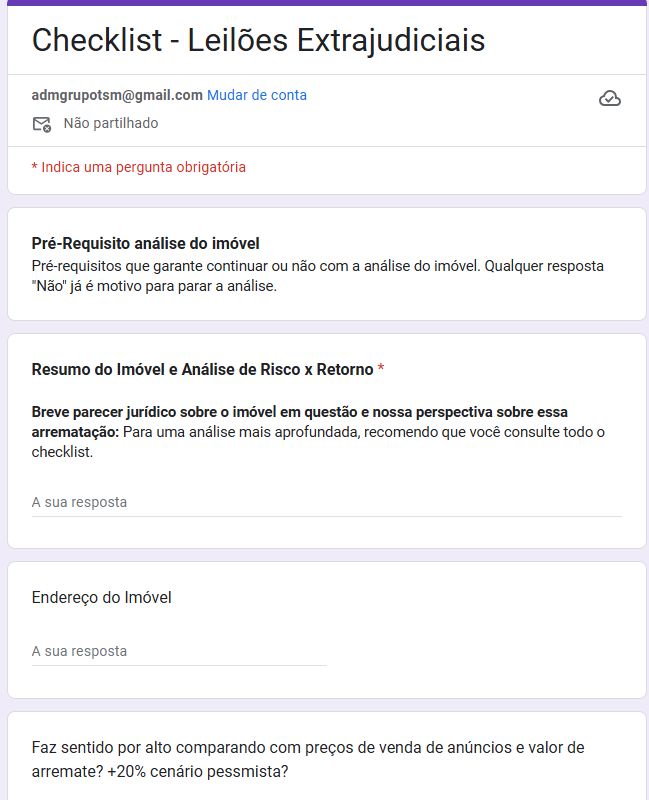Screen dimensions: 649x800
Task: Click the Faz sentido por alto question text
Action: pos(308,759)
